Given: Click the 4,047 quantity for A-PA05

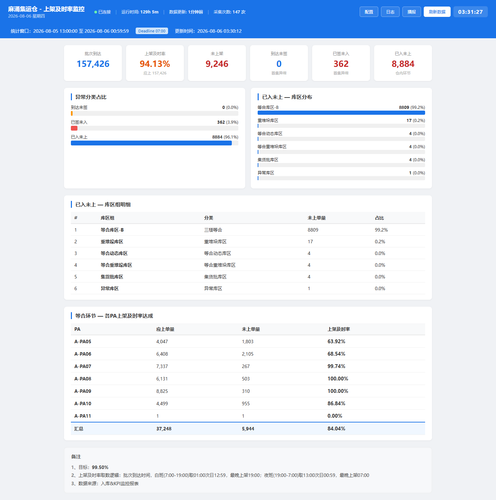Looking at the screenshot, I should click(x=162, y=342).
